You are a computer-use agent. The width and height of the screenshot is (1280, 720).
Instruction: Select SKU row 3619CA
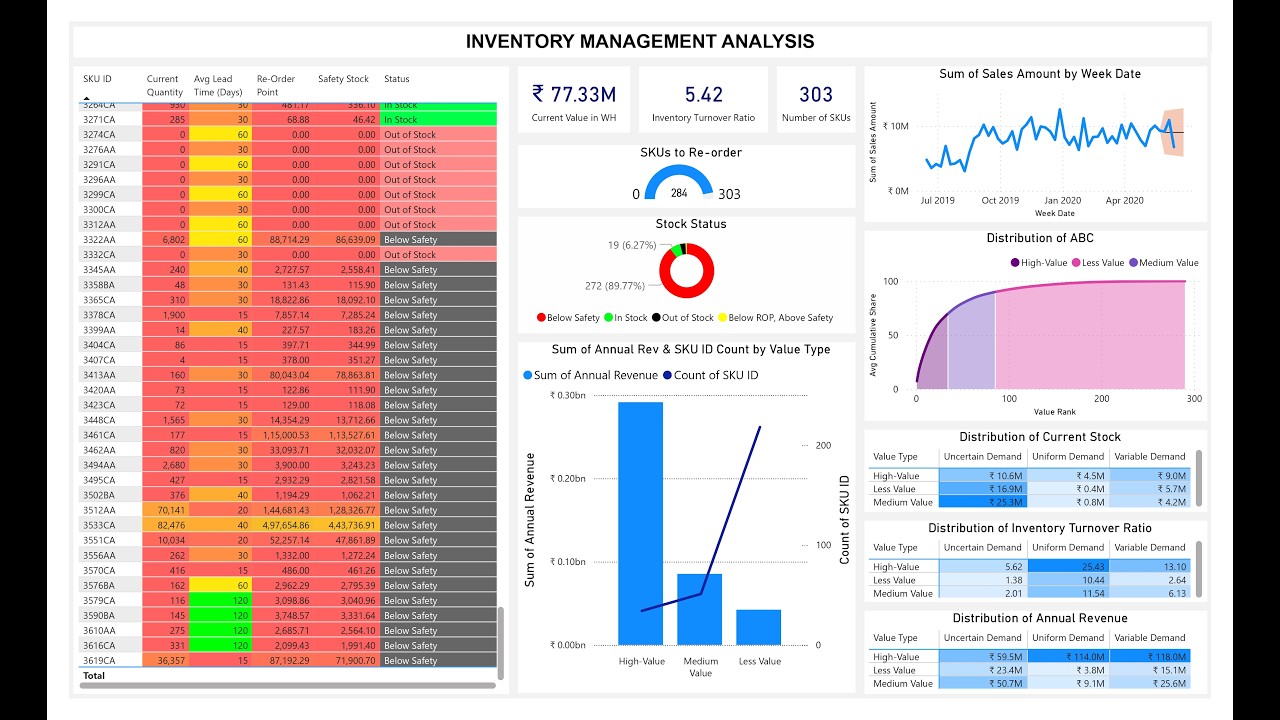click(x=288, y=660)
